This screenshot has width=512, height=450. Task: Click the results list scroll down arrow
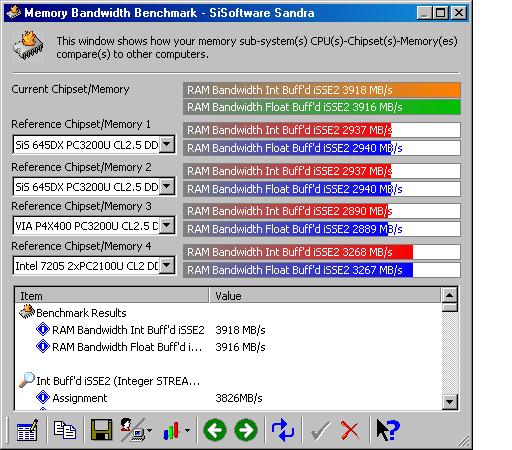pos(449,402)
